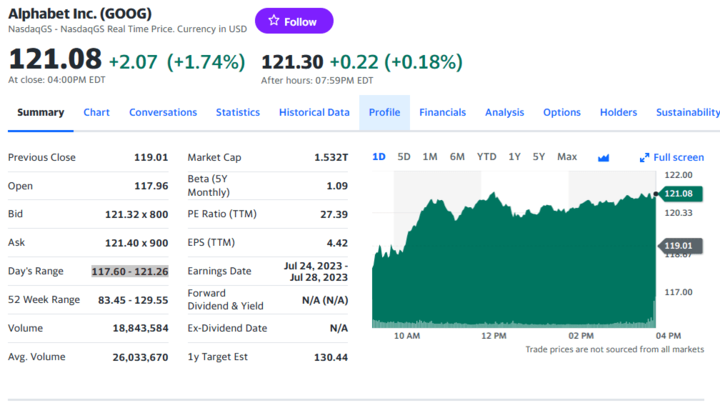Open the Options tab
Screen dimensions: 720x413
coord(562,113)
